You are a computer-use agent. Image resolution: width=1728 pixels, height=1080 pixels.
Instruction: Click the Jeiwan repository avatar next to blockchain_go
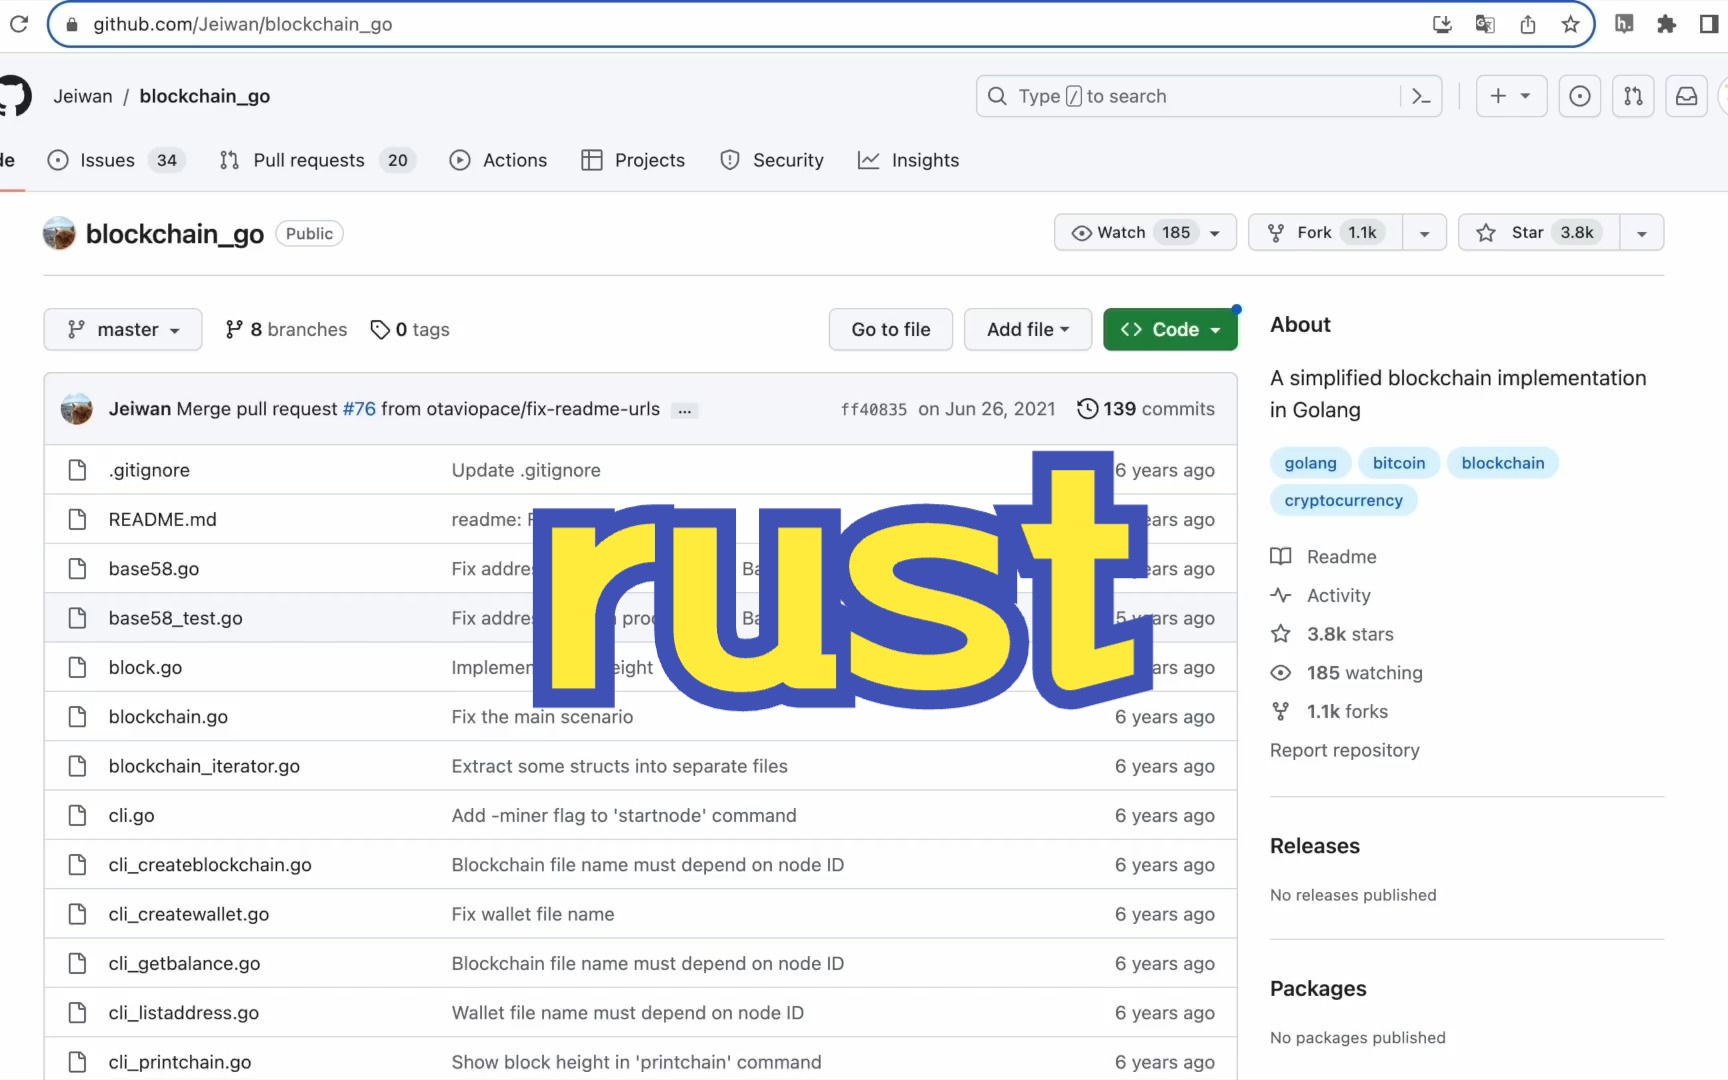tap(59, 233)
